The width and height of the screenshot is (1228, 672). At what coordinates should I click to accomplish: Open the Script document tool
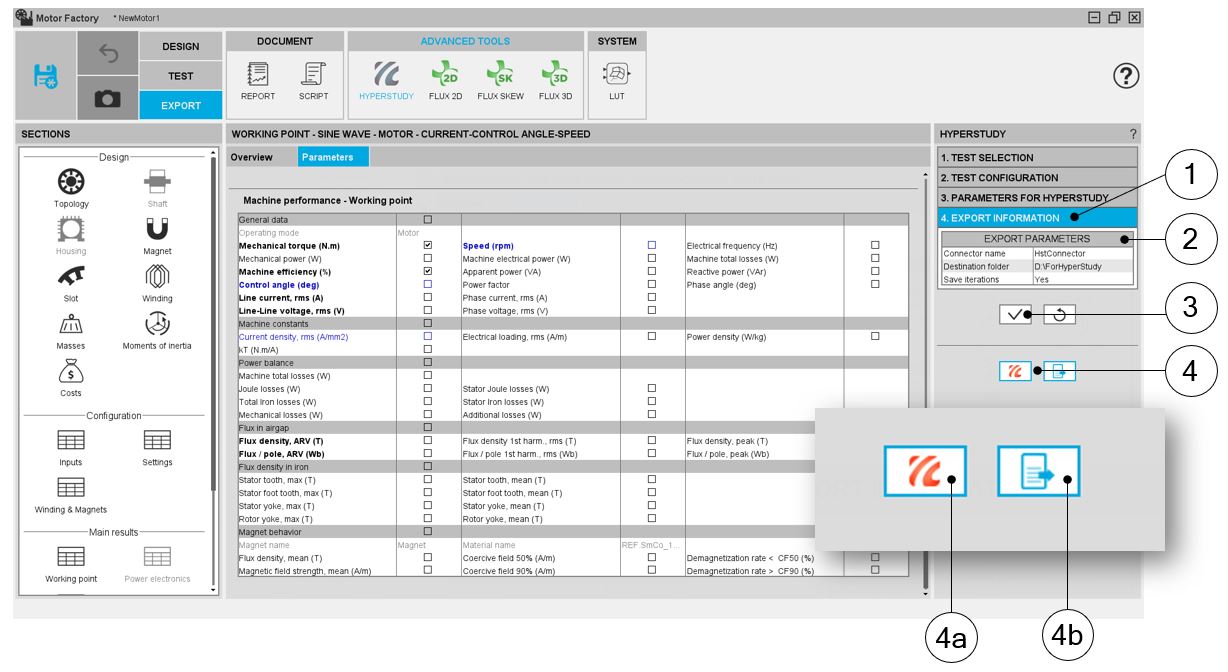pos(313,79)
